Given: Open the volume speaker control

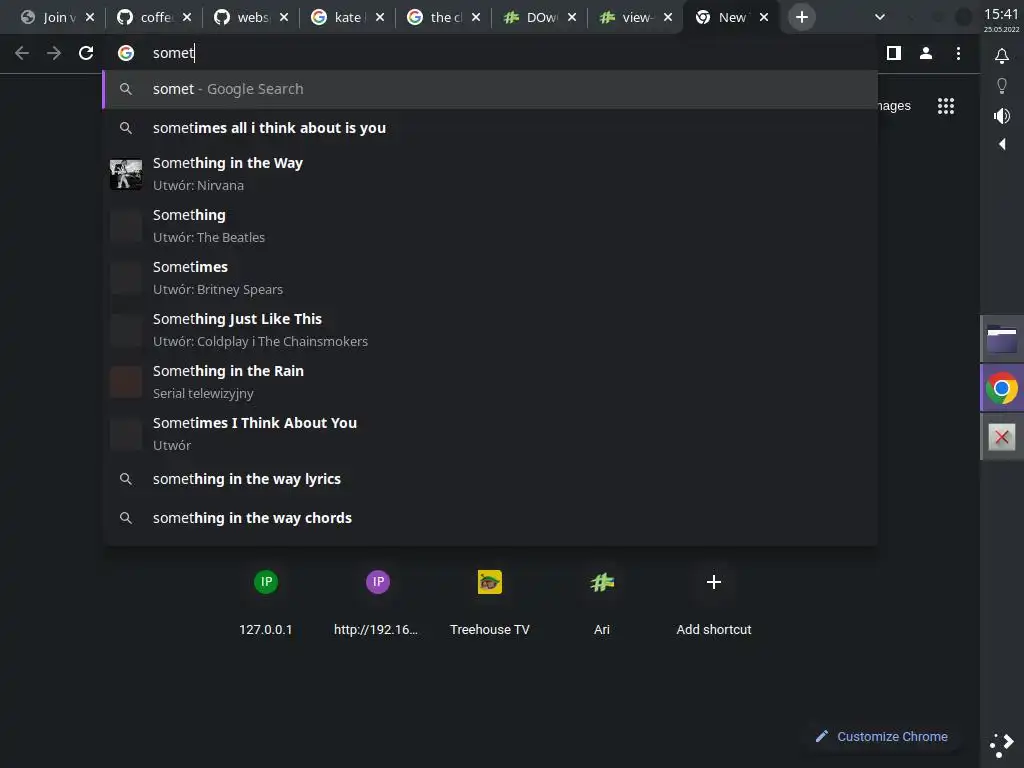Looking at the screenshot, I should pyautogui.click(x=1002, y=116).
